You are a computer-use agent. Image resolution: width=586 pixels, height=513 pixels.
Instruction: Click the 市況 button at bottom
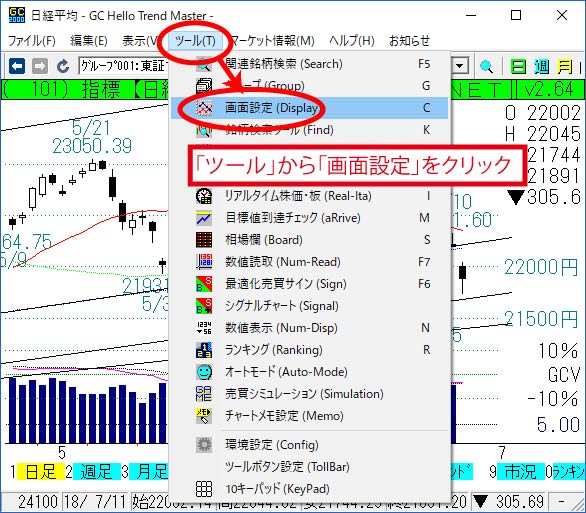pyautogui.click(x=520, y=472)
